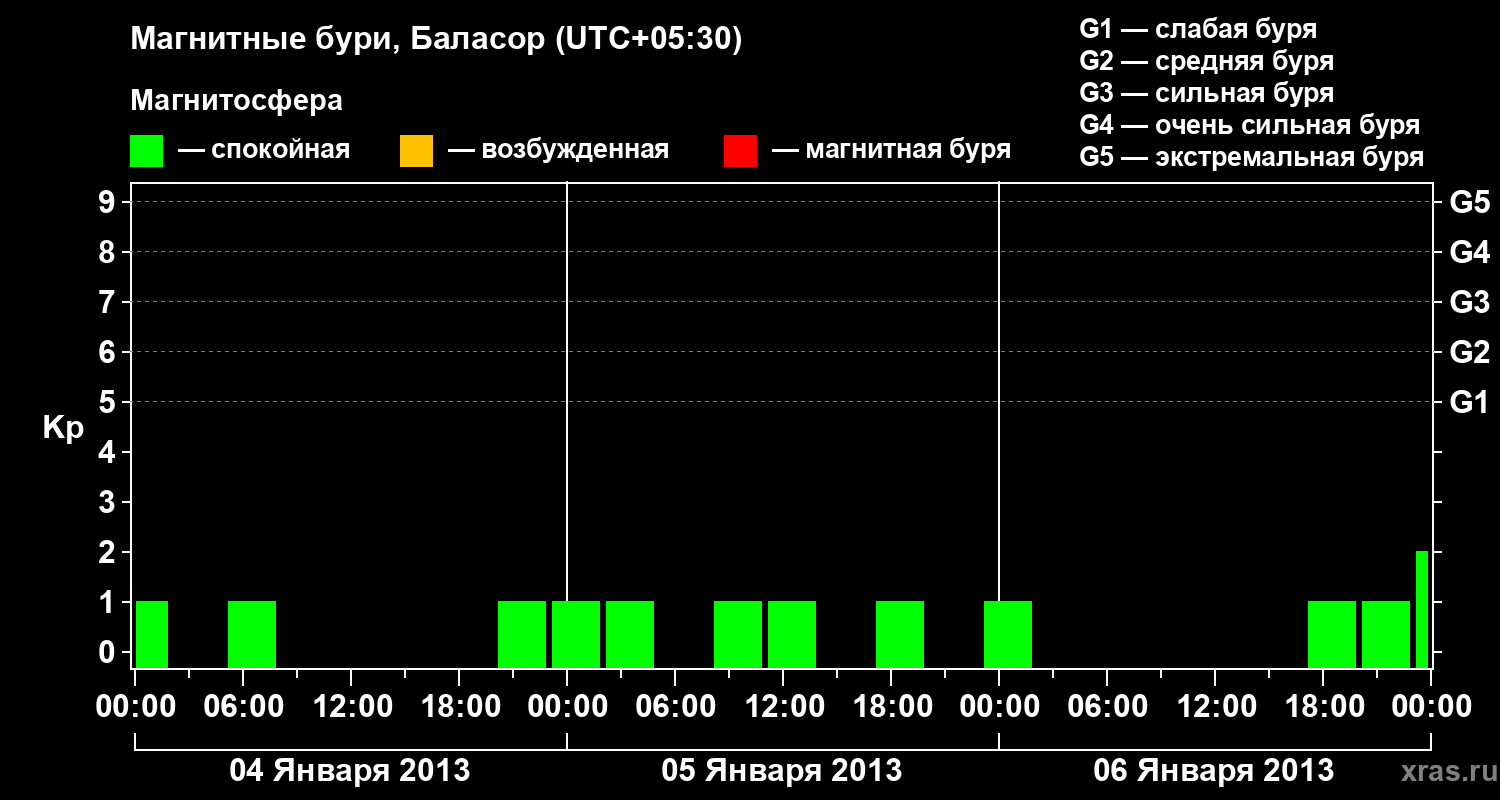The height and width of the screenshot is (800, 1500).
Task: Click the green bar above 06:00 on 04 Января
Action: pyautogui.click(x=252, y=634)
